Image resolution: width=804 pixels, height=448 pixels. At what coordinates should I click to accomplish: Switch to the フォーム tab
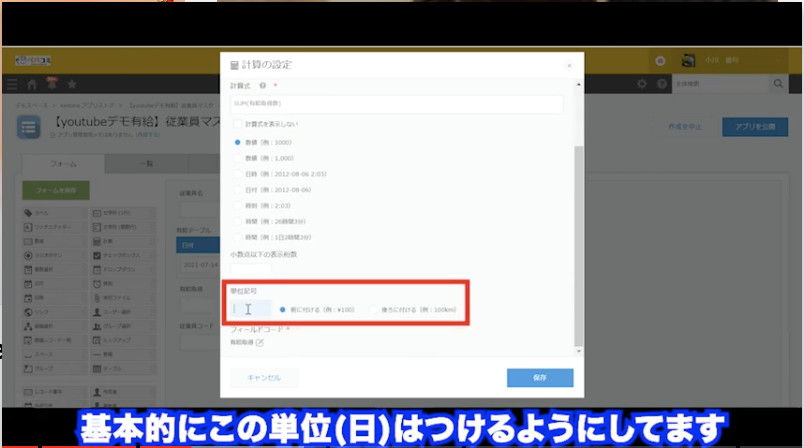[x=62, y=163]
